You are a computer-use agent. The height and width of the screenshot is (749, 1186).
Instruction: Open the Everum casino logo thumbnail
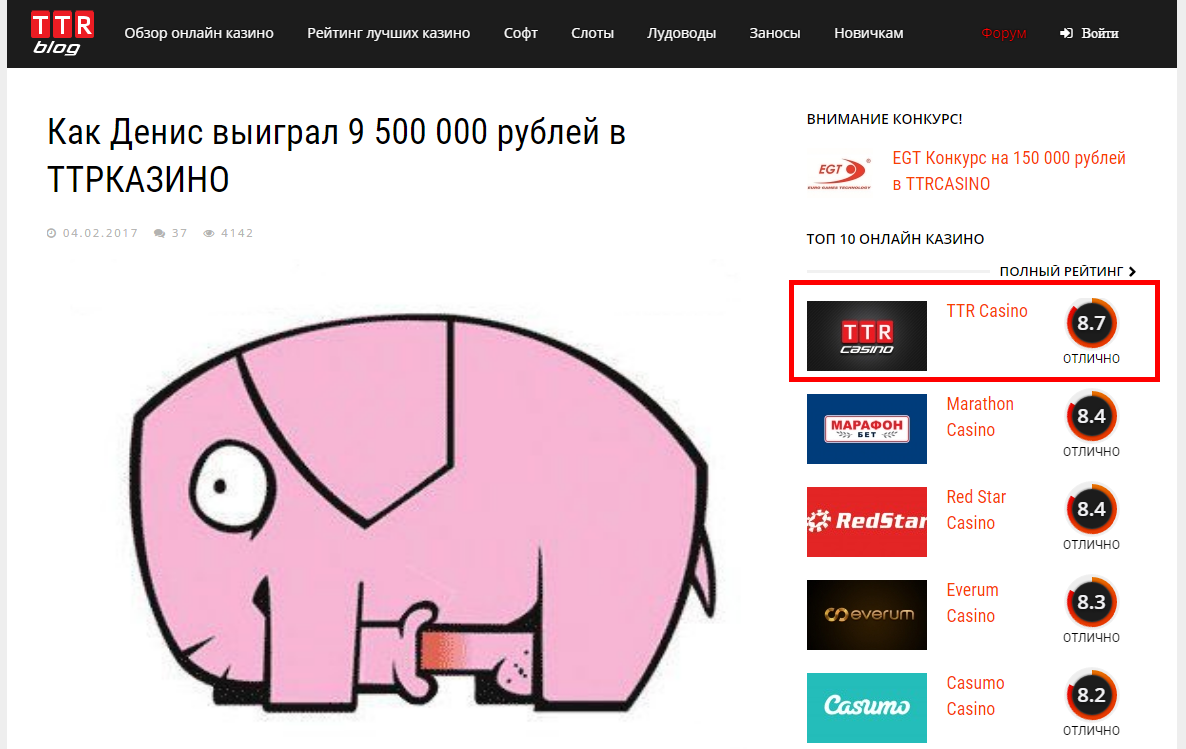coord(867,615)
